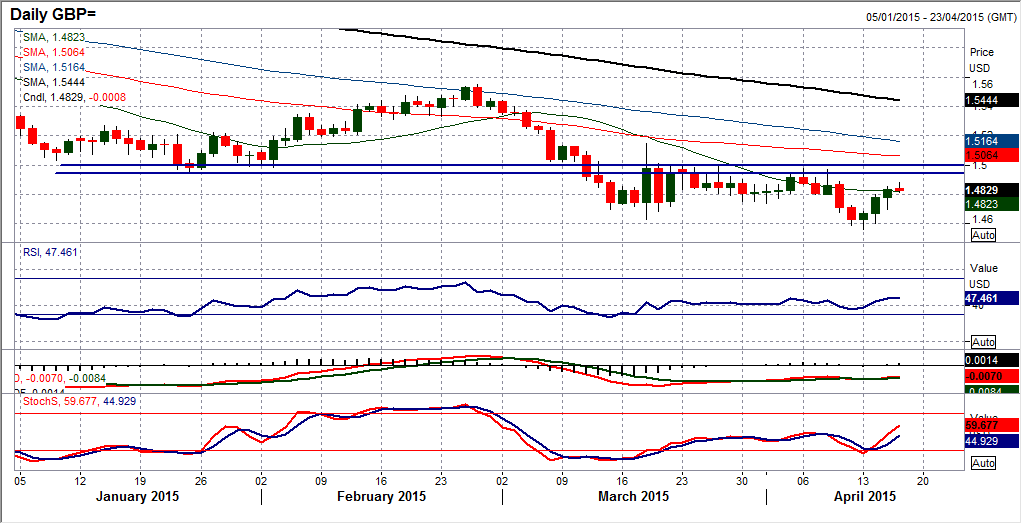Click the 'April 2015' month label
Screen dimensions: 1022x524
866,496
